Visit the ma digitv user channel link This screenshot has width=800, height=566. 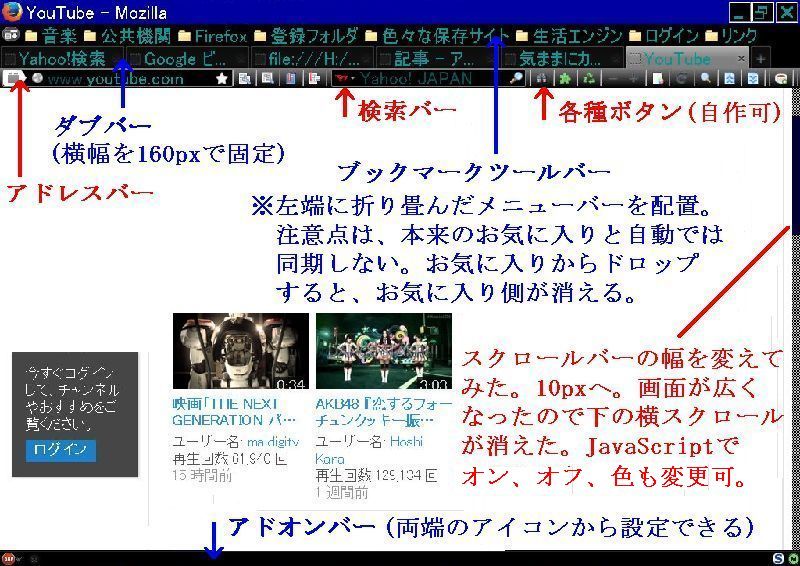273,441
